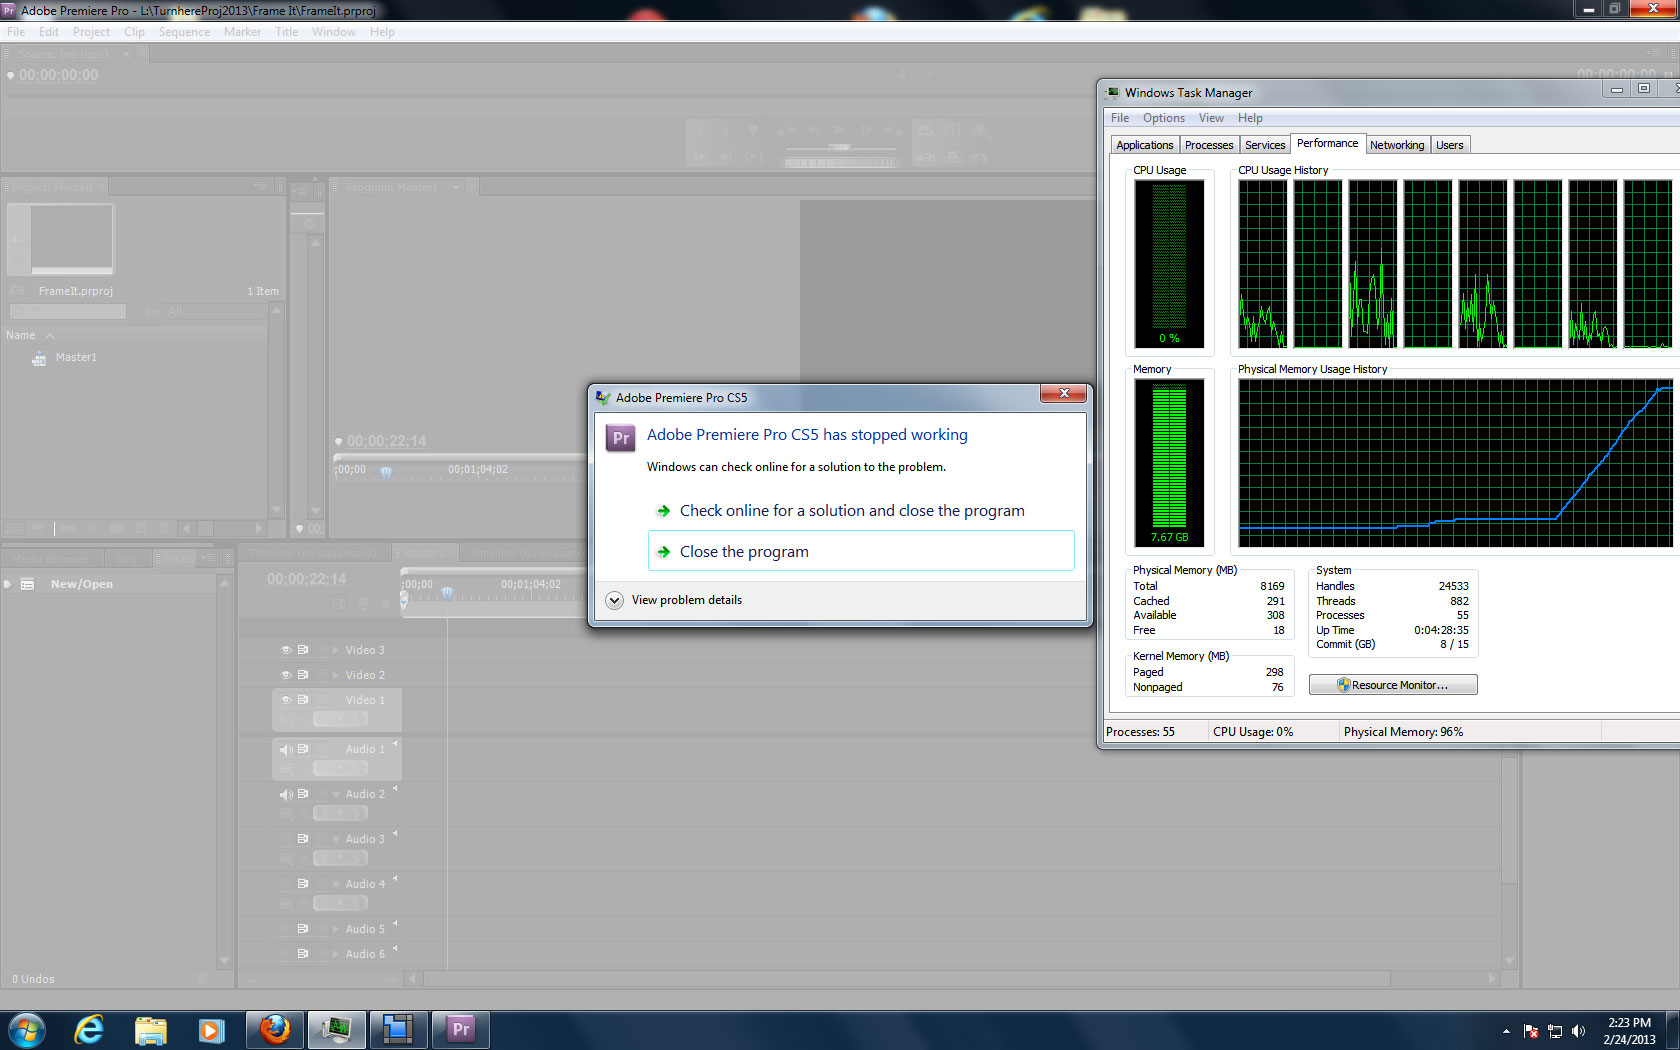This screenshot has height=1050, width=1680.
Task: Mute the Audio 1 track speaker
Action: point(286,749)
